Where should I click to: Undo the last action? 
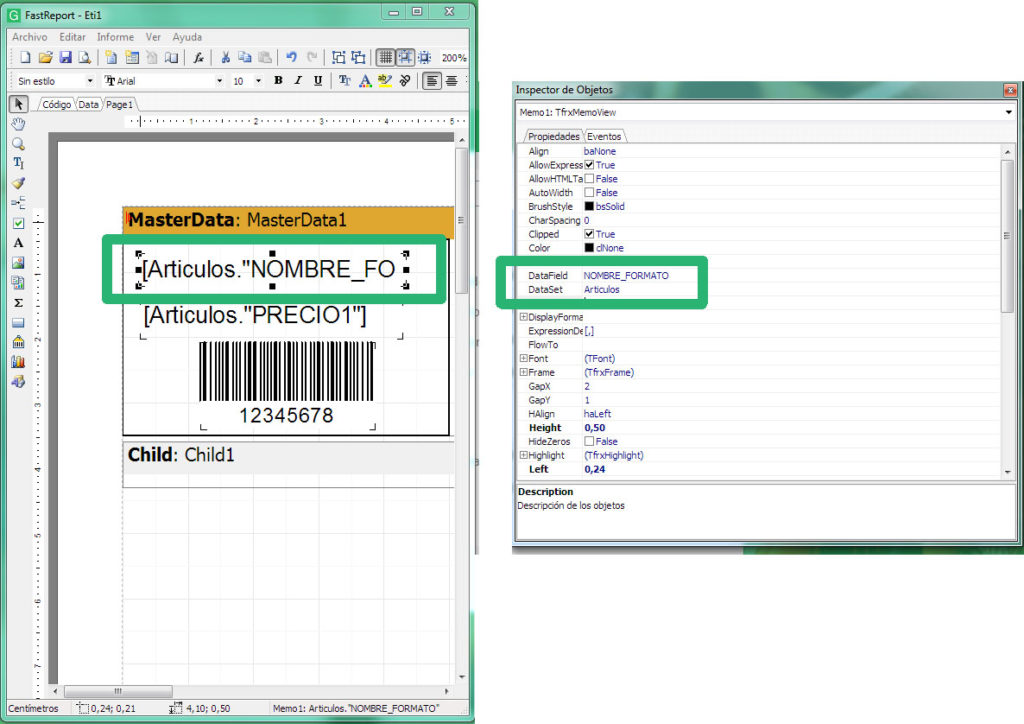coord(291,57)
